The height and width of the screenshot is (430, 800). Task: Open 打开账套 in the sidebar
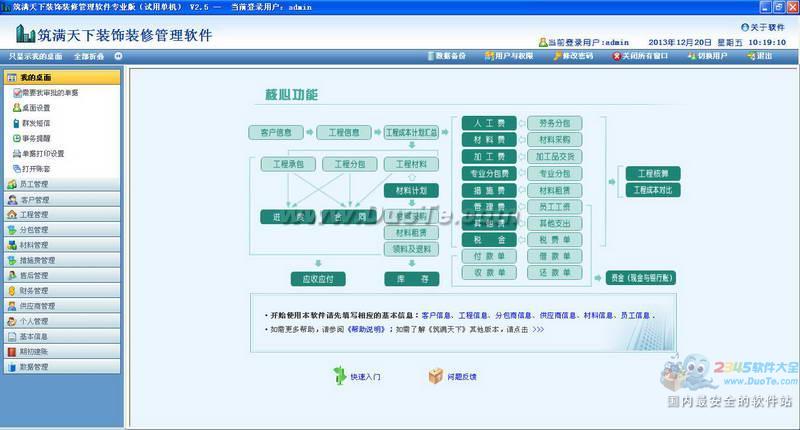tap(32, 169)
